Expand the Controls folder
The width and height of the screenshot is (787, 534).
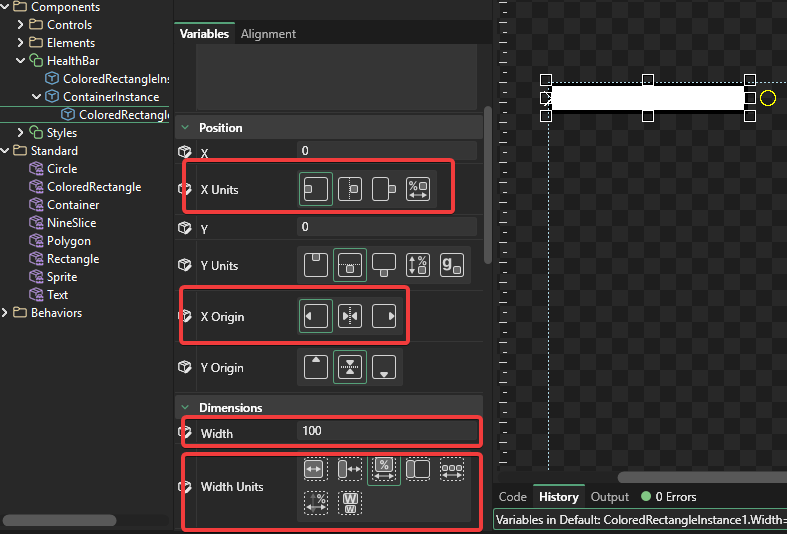point(21,25)
